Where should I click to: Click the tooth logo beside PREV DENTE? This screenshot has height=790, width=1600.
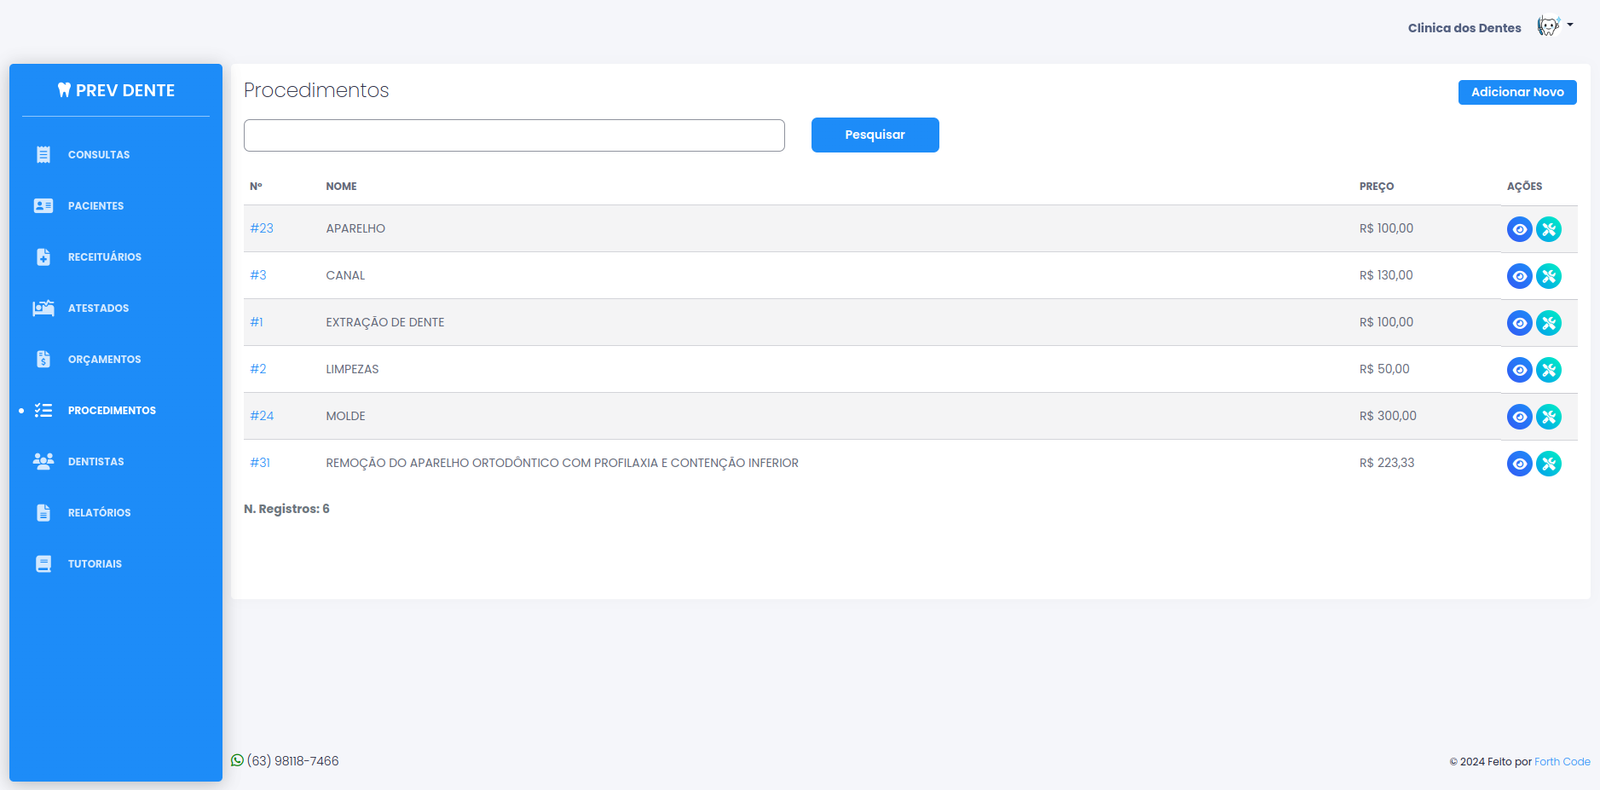tap(64, 90)
